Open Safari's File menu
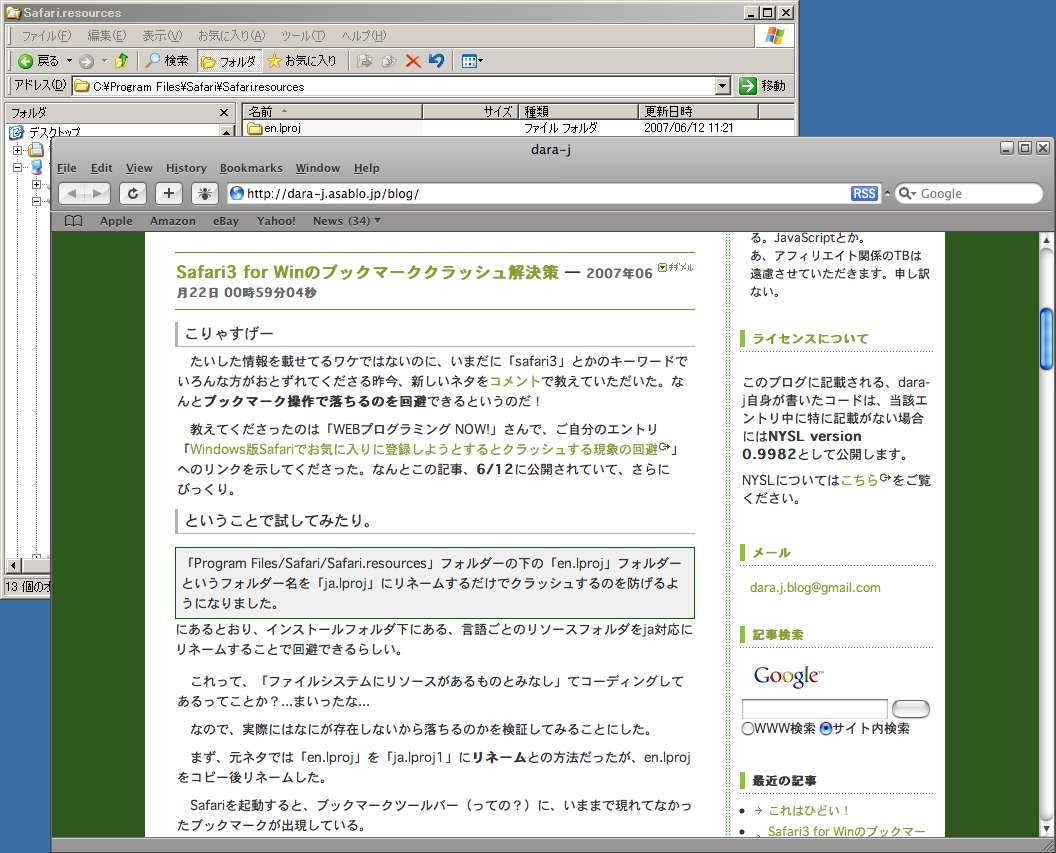This screenshot has height=853, width=1056. click(x=67, y=168)
